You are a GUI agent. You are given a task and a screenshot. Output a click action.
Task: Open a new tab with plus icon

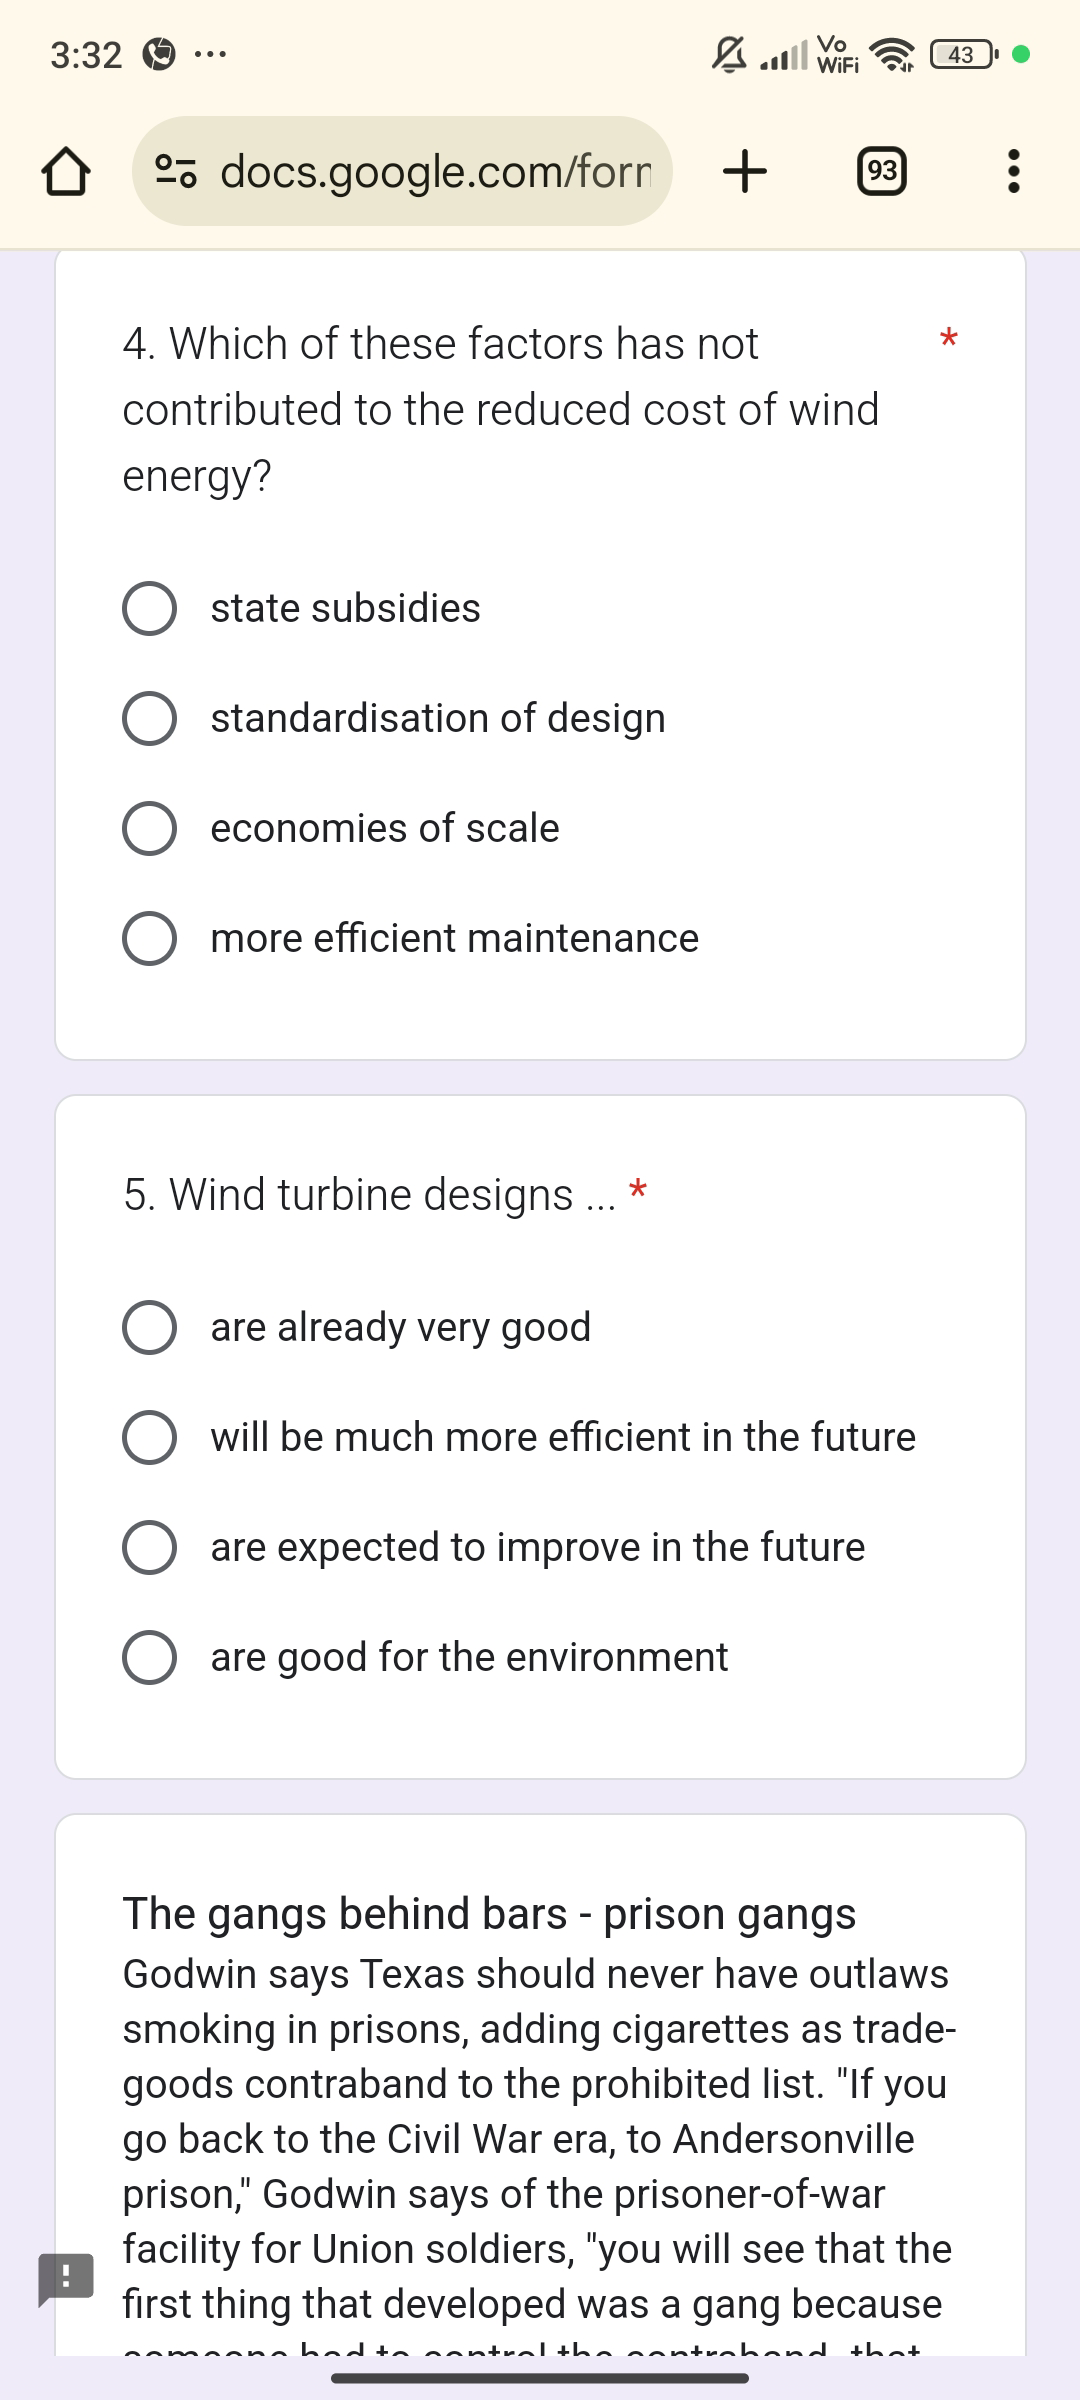[744, 172]
